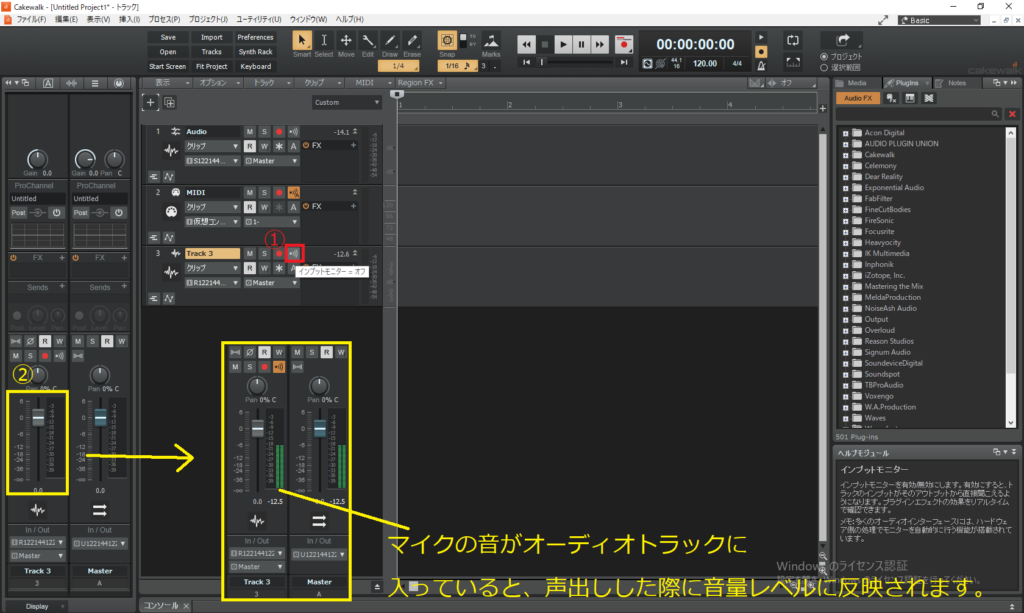
Task: Solo the MIDI track
Action: (264, 192)
